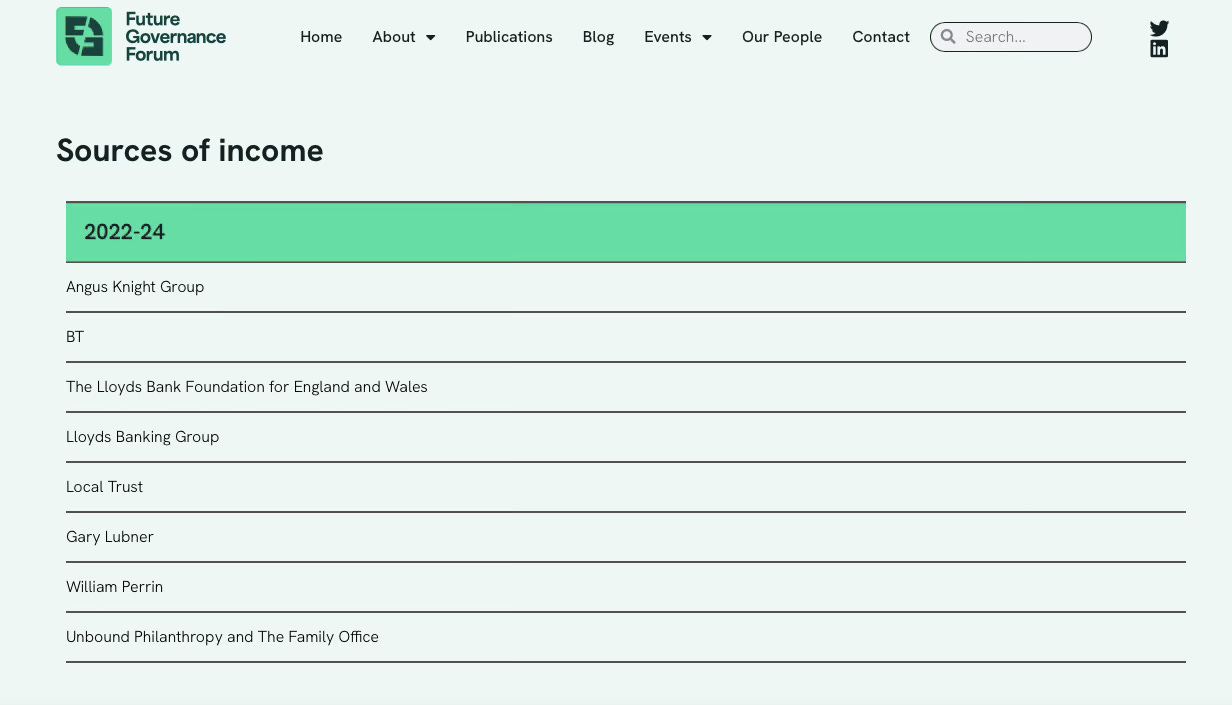Select the Angus Knight Group row

coord(626,287)
